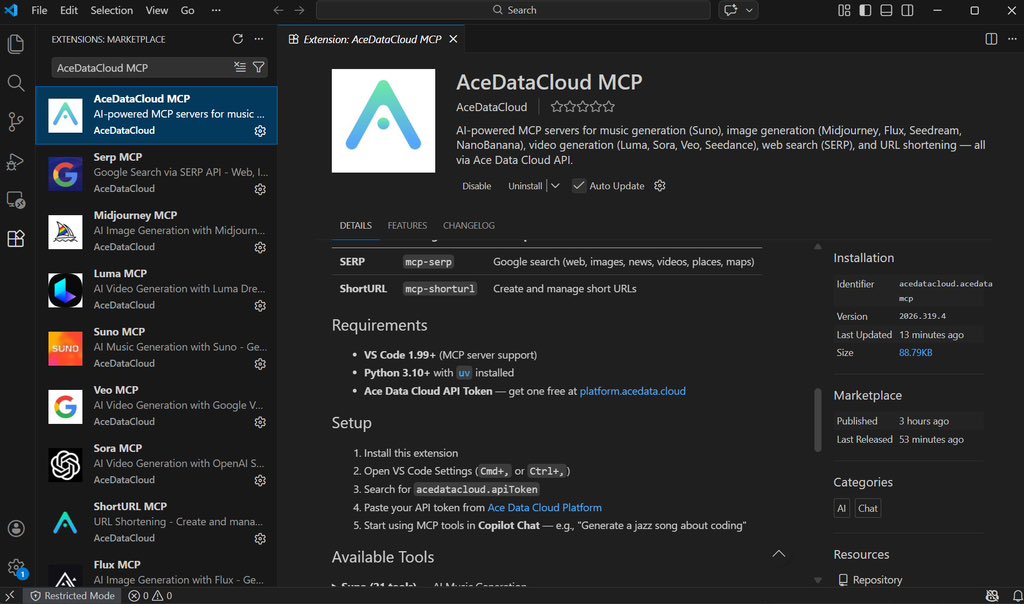Switch to the FEATURES tab
Screen dimensions: 1024x604
pyautogui.click(x=407, y=225)
